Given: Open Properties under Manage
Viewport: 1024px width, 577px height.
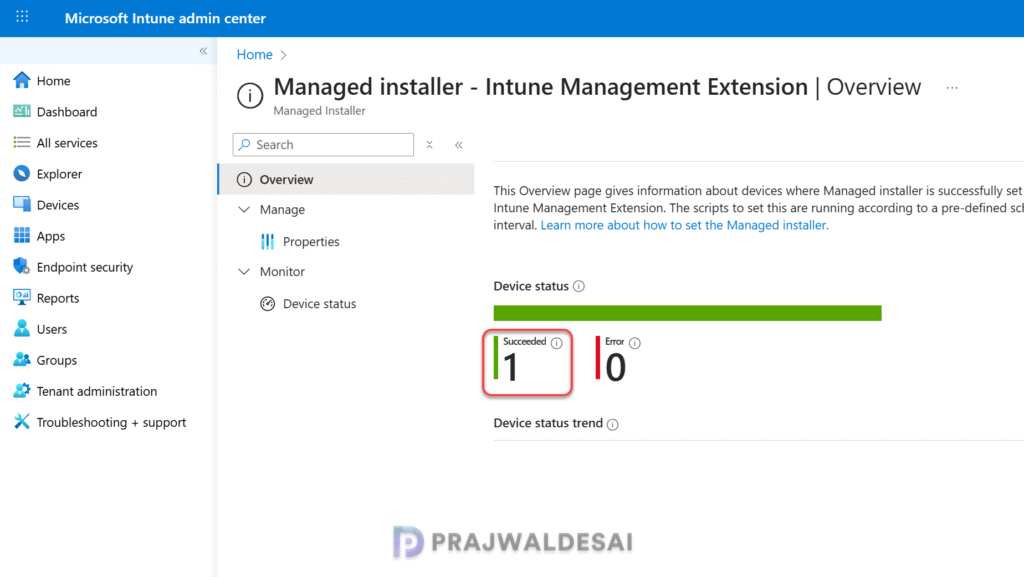Looking at the screenshot, I should tap(311, 242).
